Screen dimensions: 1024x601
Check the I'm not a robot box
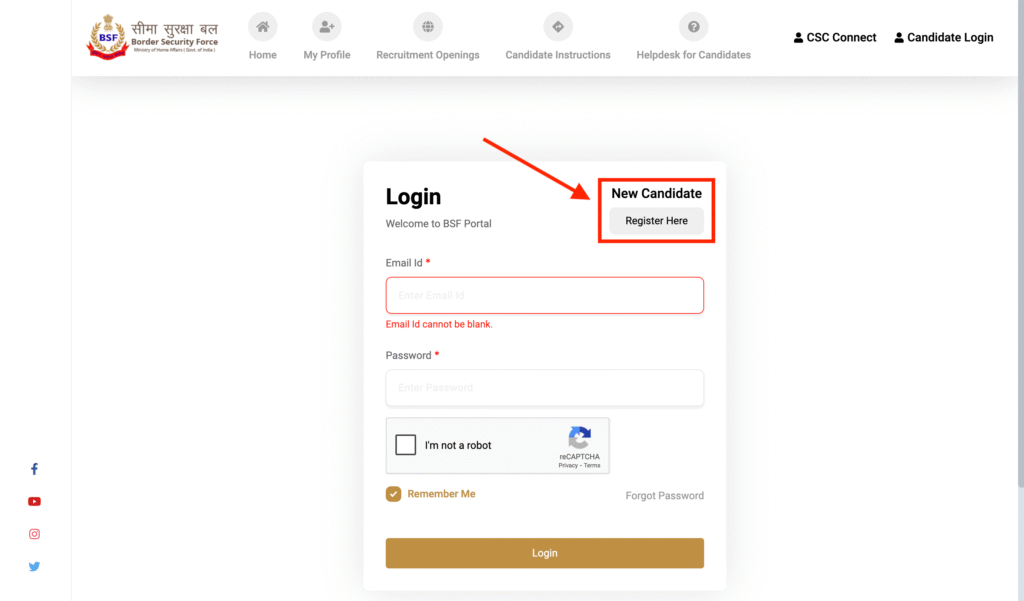[406, 445]
